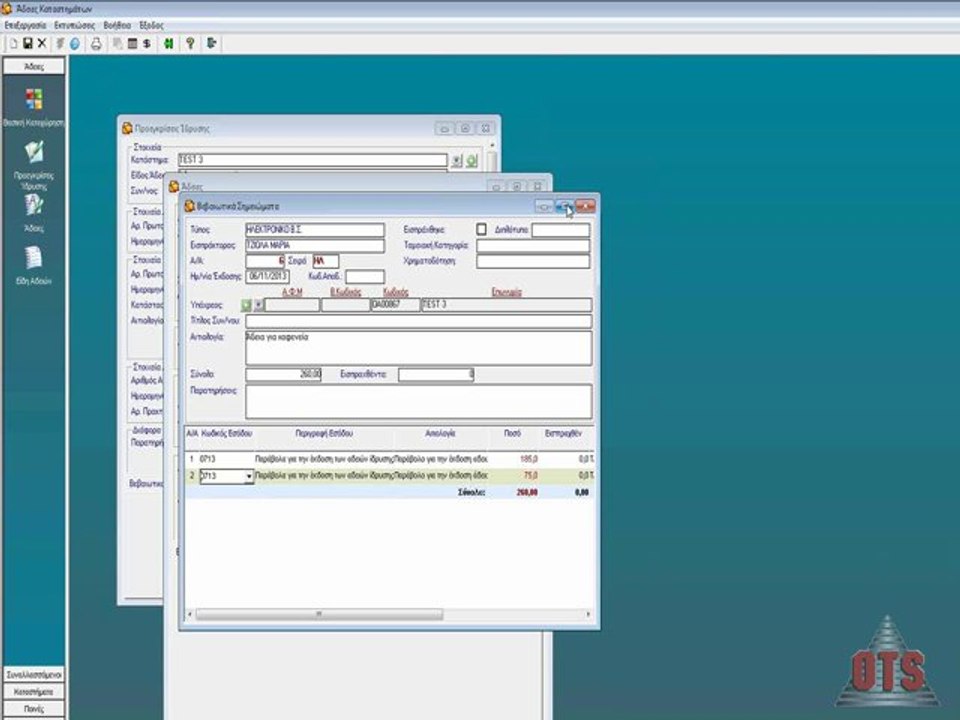Click the grid horizontal scrollbar thumb

tap(319, 614)
